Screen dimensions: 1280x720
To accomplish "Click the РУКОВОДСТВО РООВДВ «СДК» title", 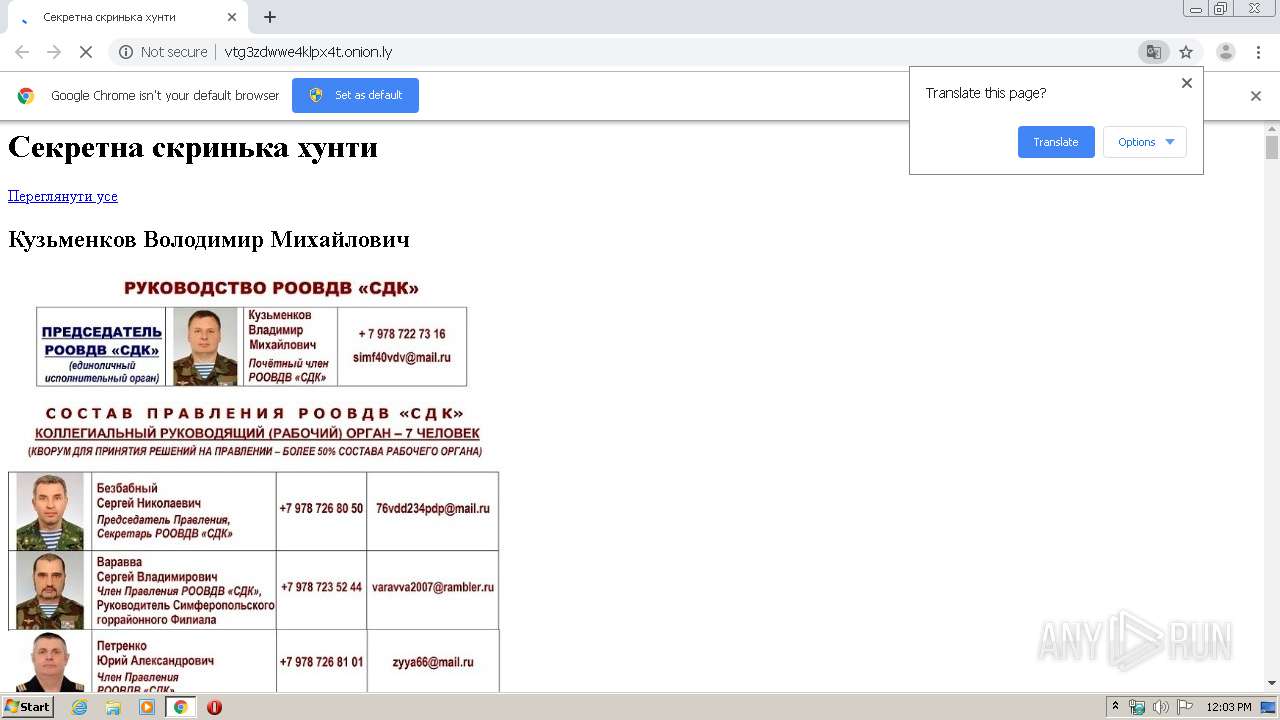I will [x=271, y=288].
